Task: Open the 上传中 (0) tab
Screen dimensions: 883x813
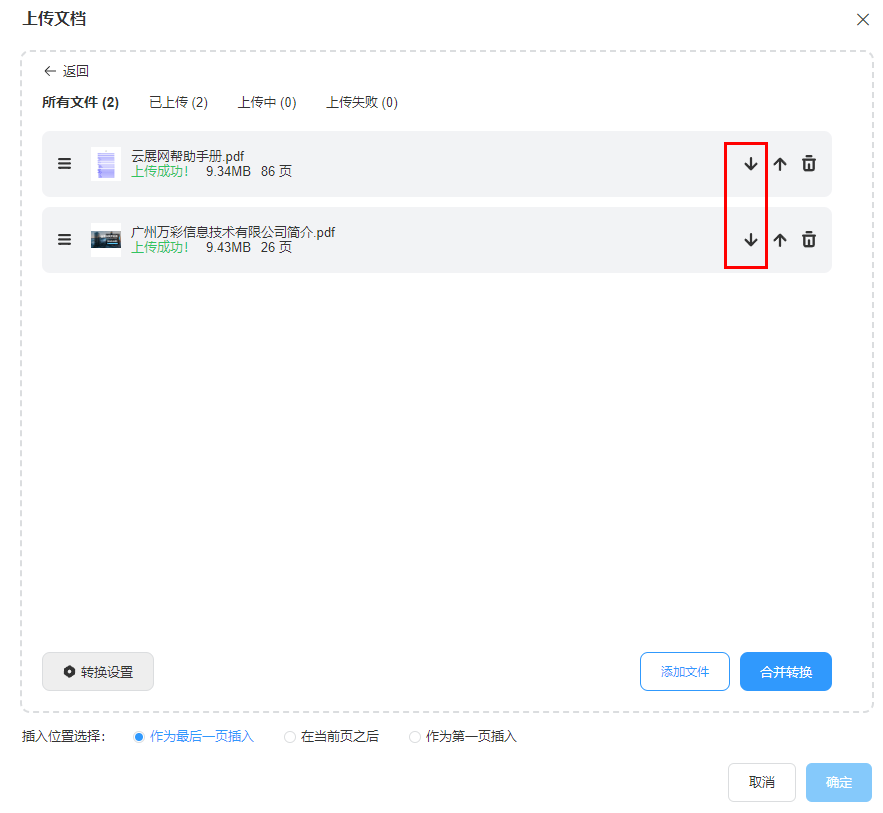Action: click(x=267, y=102)
